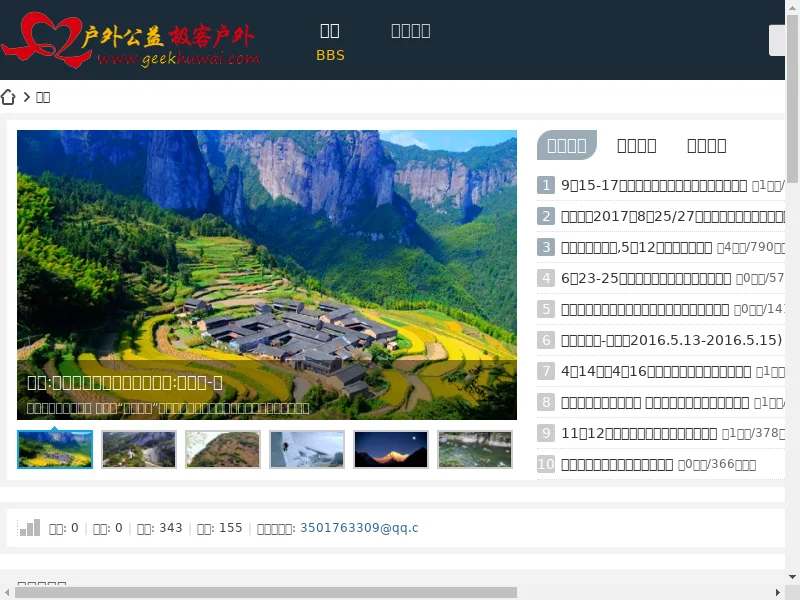Select the ice climber thumbnail
This screenshot has width=800, height=600.
pyautogui.click(x=307, y=449)
